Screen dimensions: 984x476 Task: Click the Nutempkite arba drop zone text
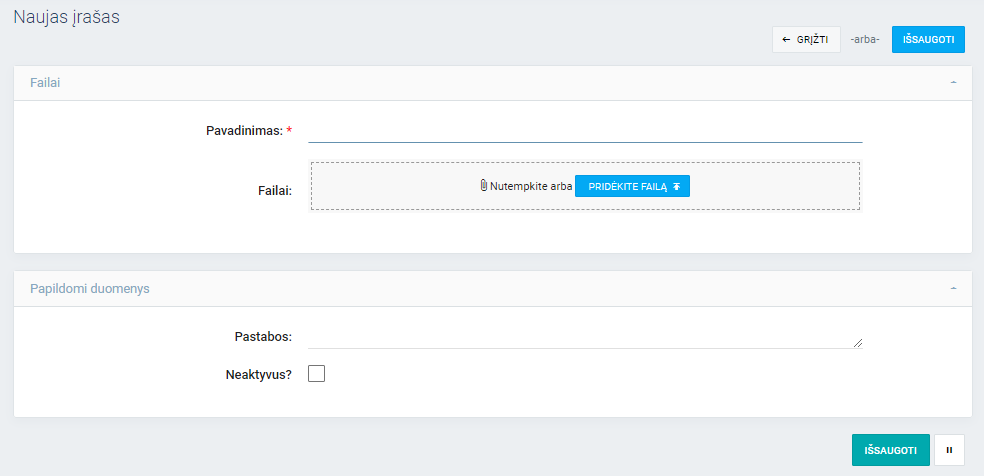(531, 187)
